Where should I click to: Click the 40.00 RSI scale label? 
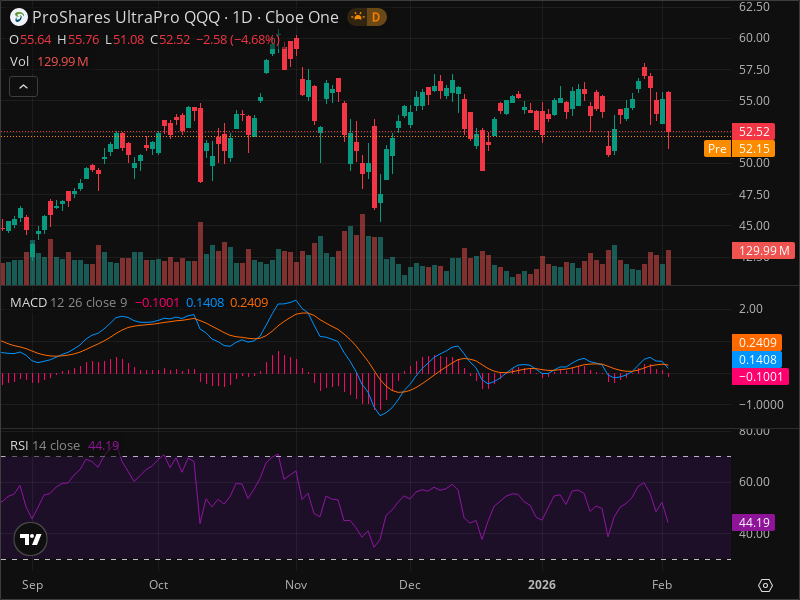[x=754, y=534]
